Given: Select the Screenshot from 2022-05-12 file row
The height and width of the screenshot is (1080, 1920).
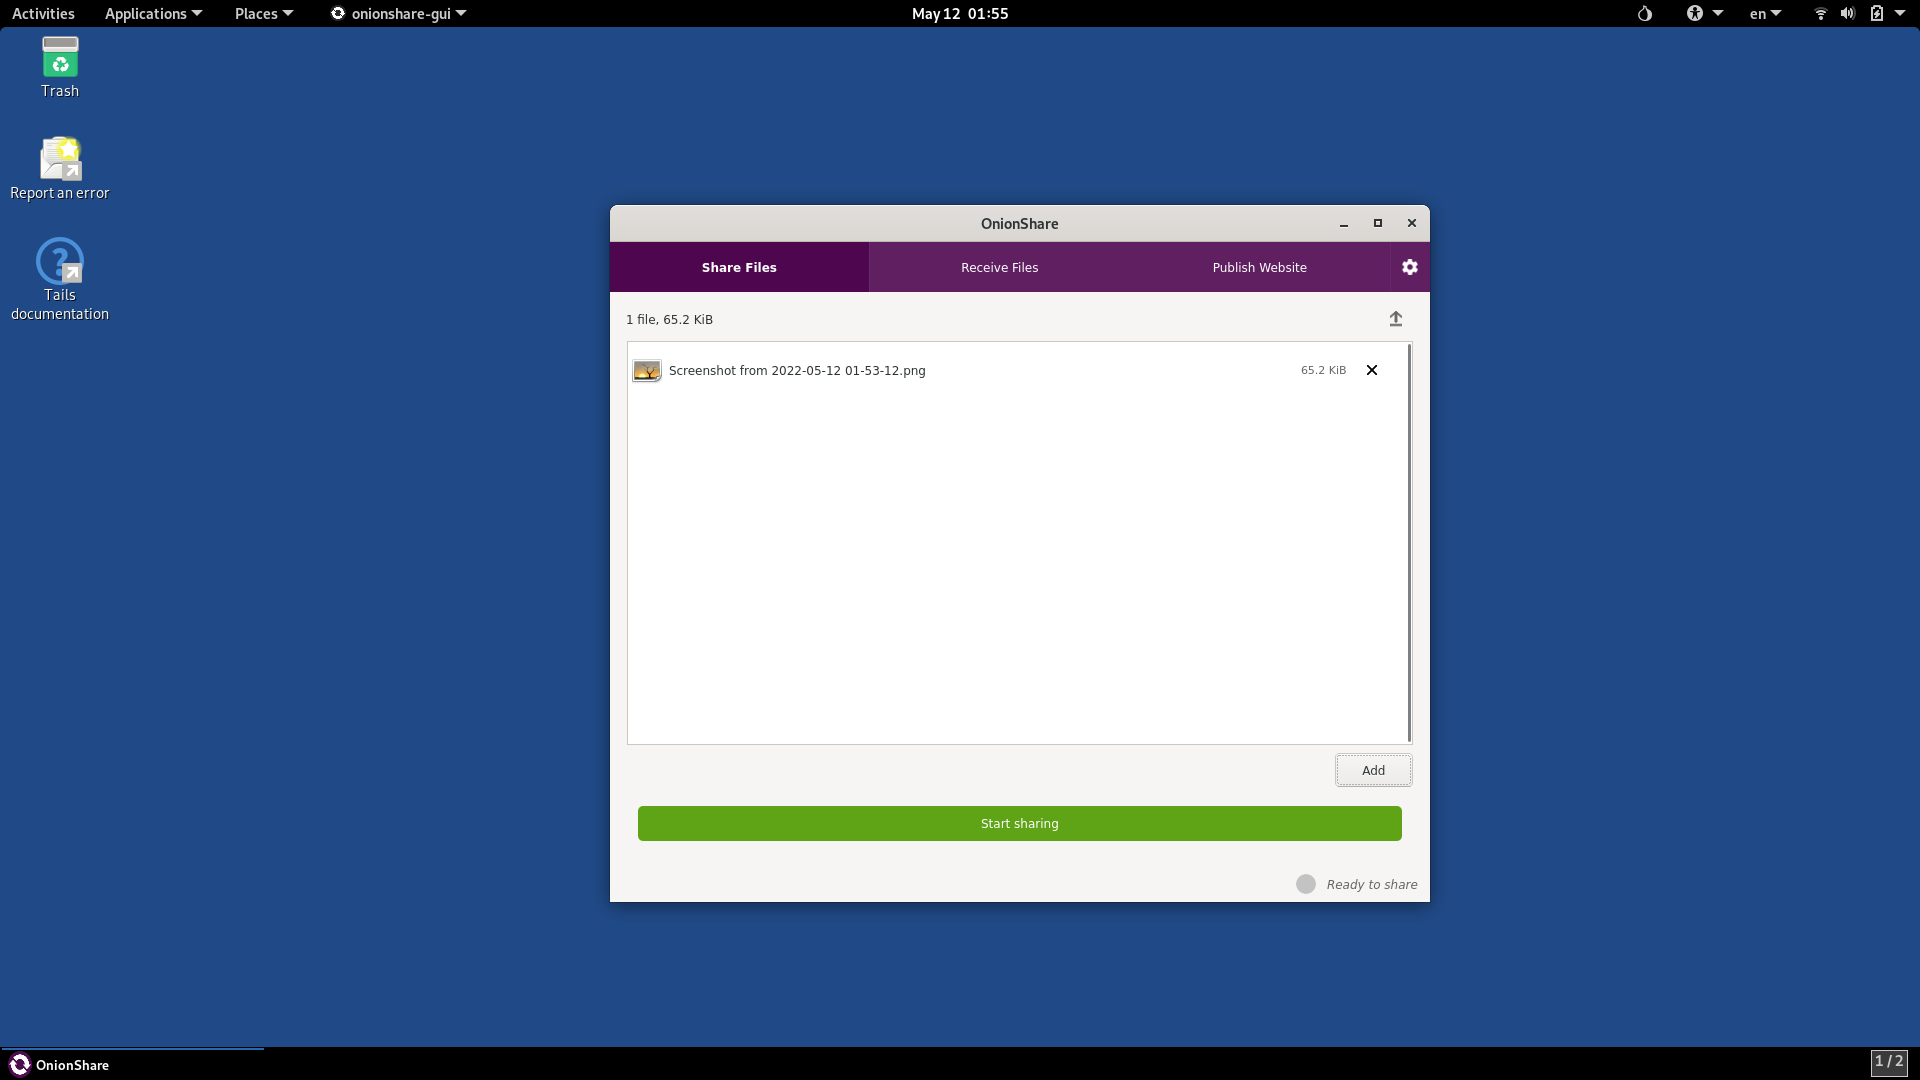Looking at the screenshot, I should tap(1017, 371).
